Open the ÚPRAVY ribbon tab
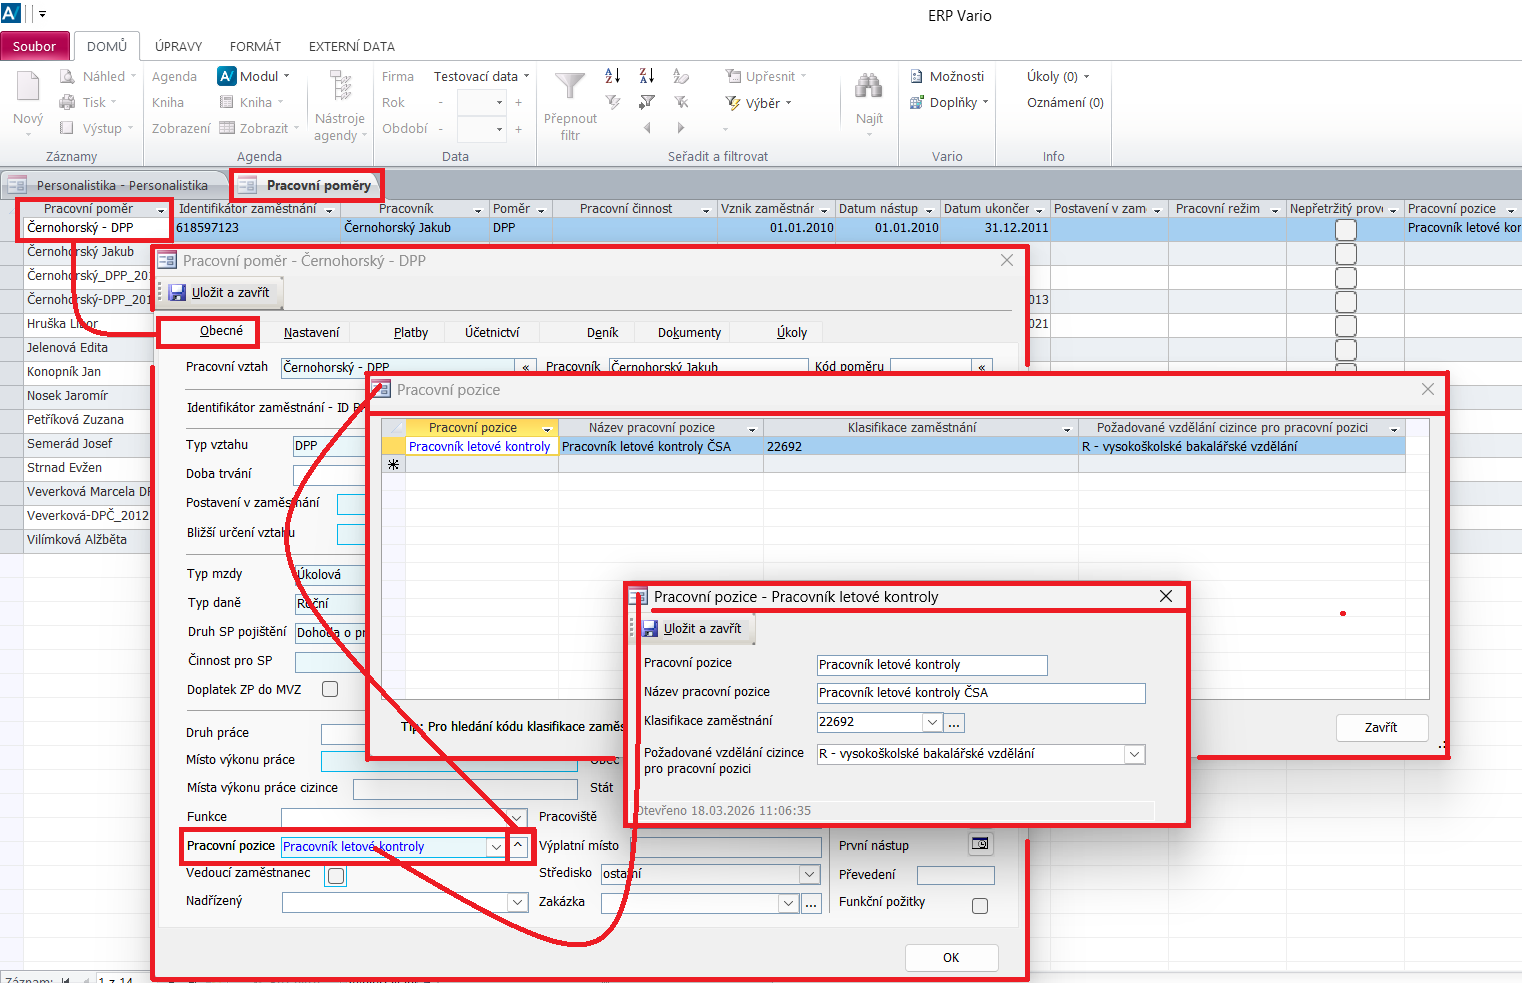 tap(178, 46)
